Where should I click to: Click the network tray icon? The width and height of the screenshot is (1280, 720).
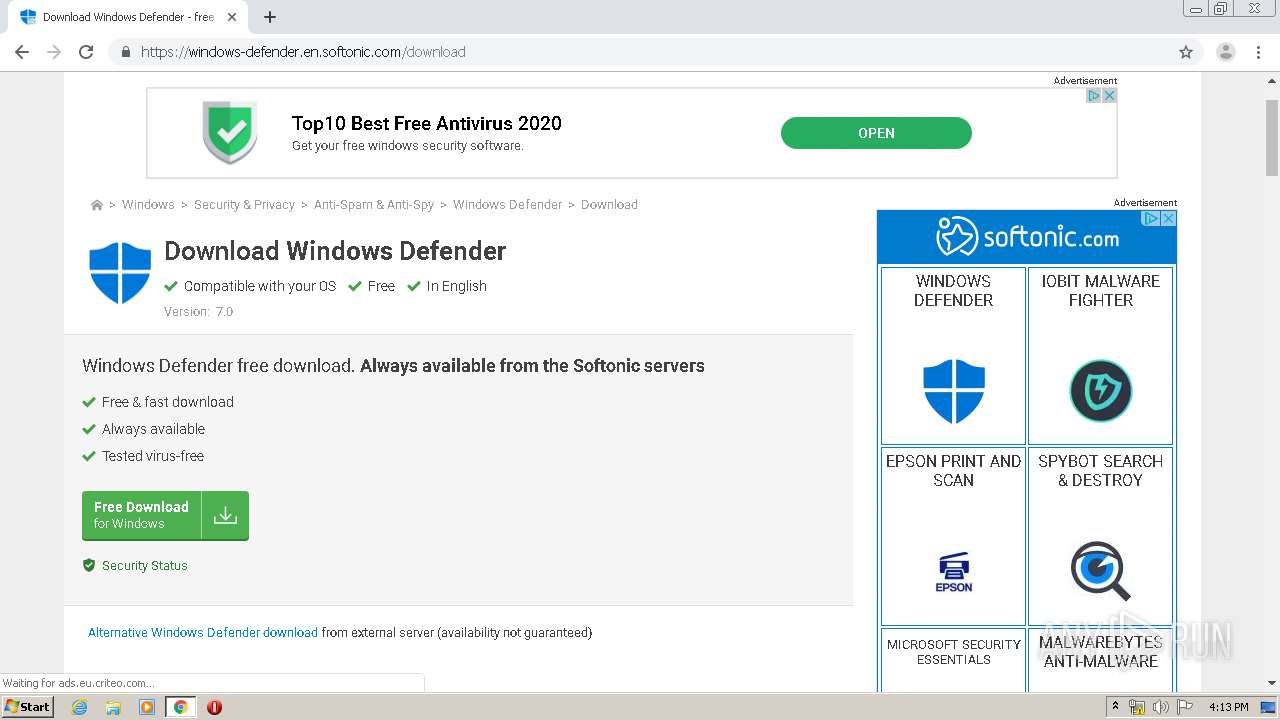[x=1137, y=707]
